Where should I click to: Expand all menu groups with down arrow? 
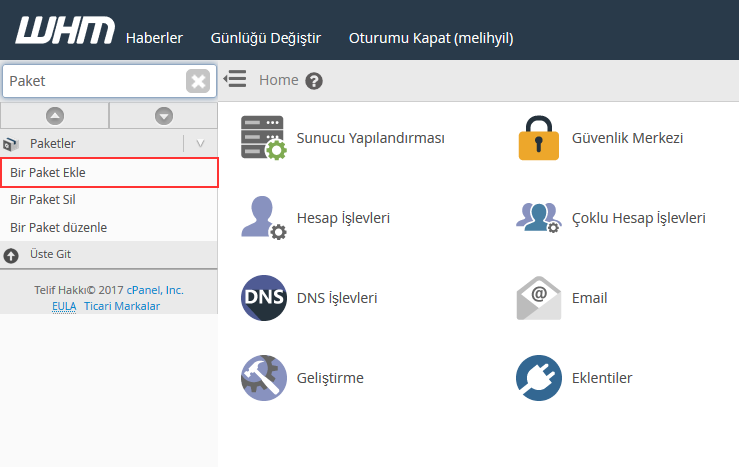164,116
